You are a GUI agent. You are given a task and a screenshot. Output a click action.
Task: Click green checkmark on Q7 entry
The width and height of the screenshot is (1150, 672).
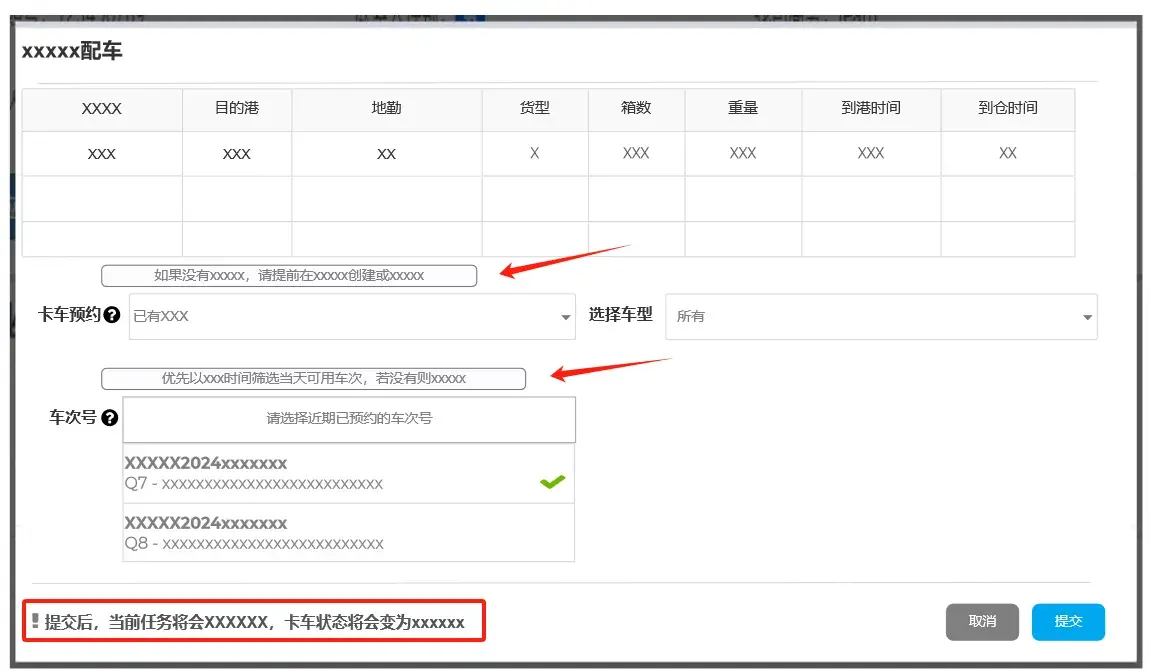[552, 482]
